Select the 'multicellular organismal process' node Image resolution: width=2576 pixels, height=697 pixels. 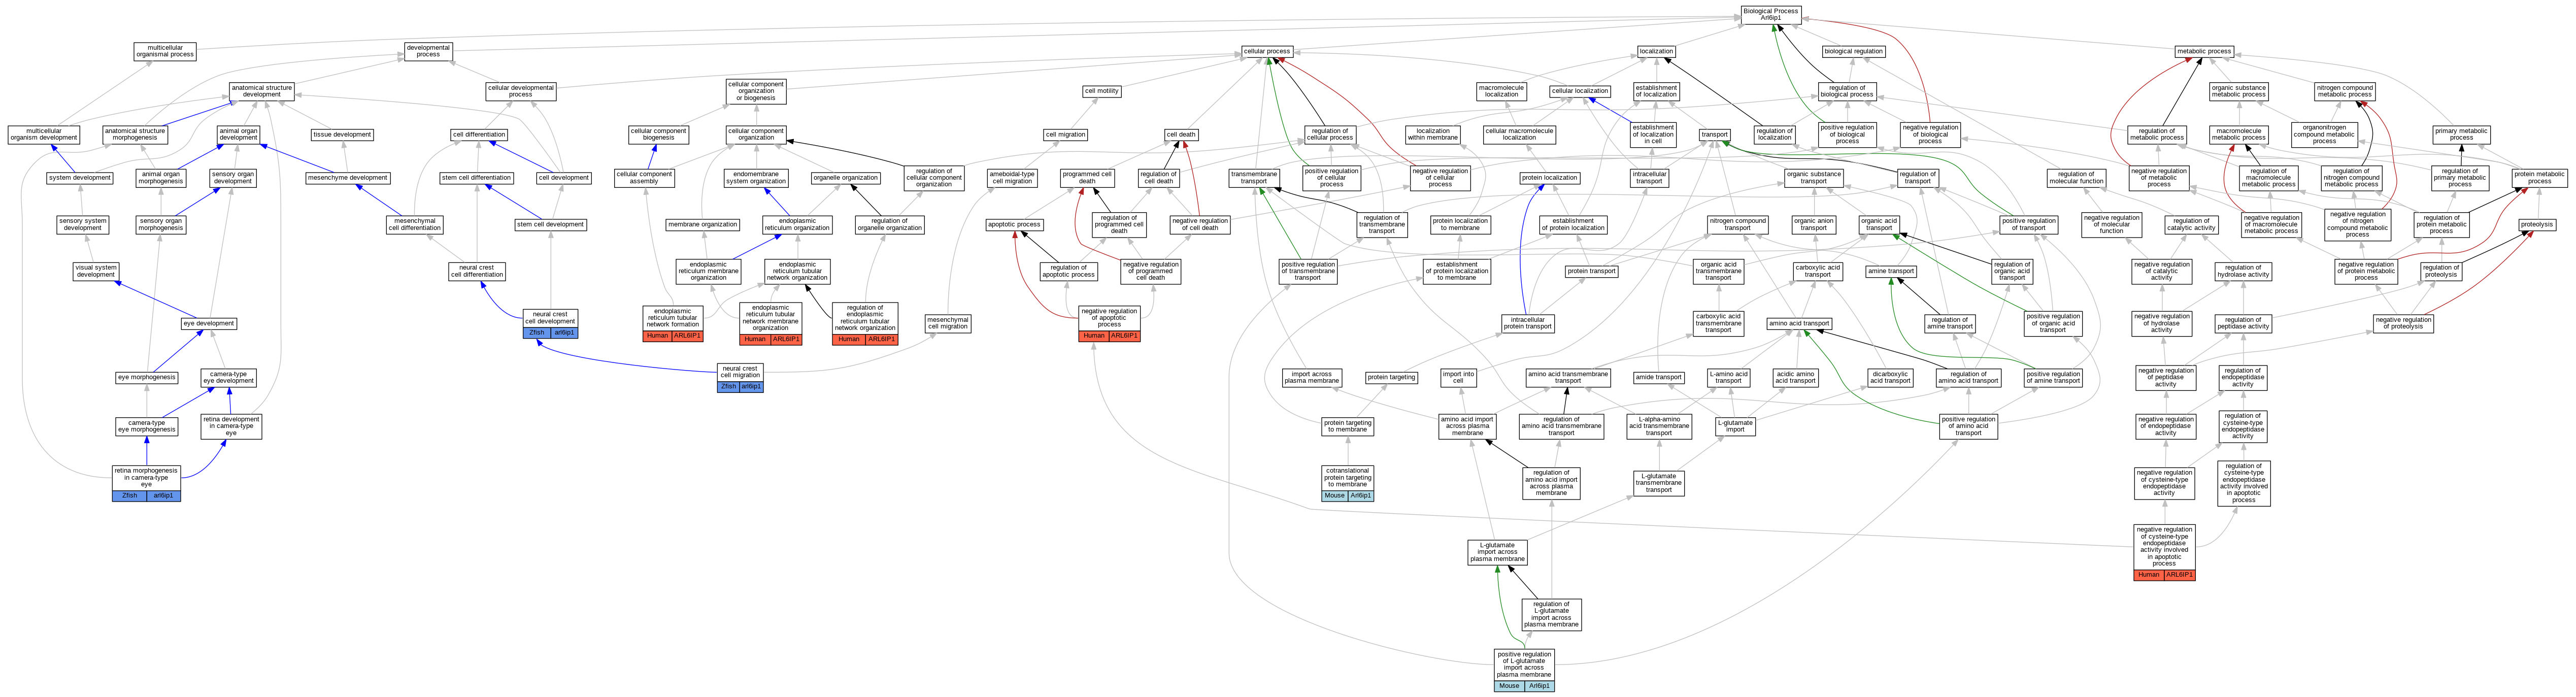click(165, 51)
